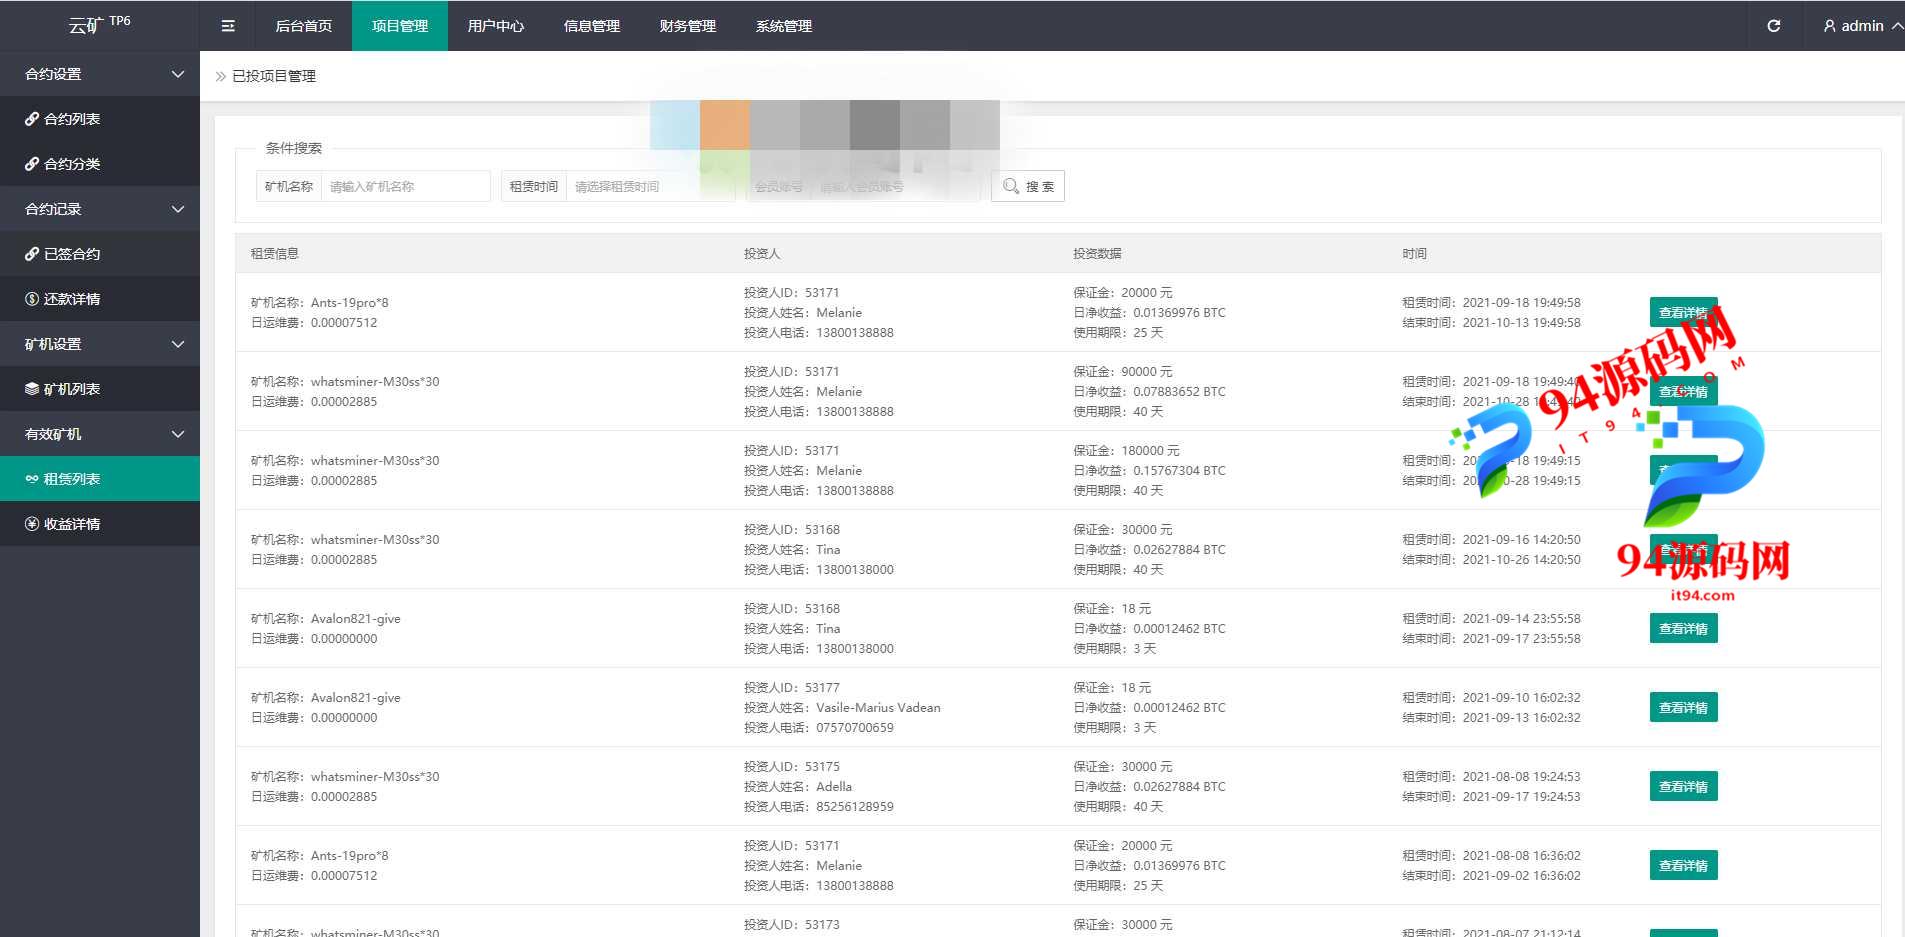1905x937 pixels.
Task: Collapse the 矿机设置 sidebar group
Action: [100, 344]
